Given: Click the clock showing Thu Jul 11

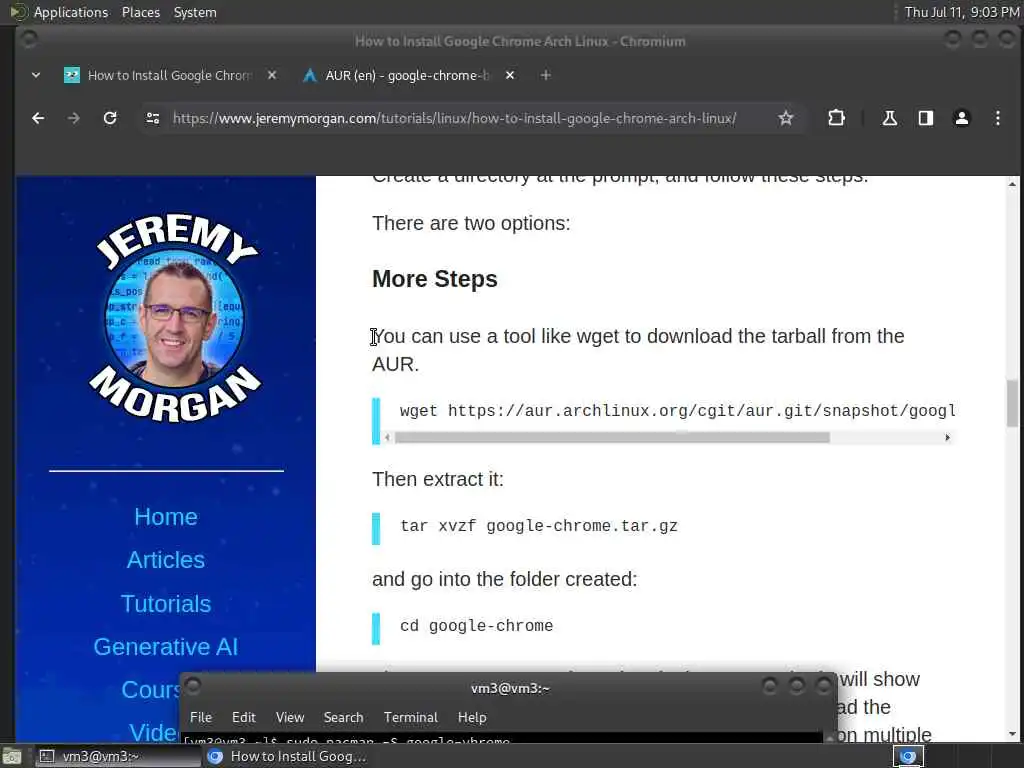Looking at the screenshot, I should click(x=961, y=12).
